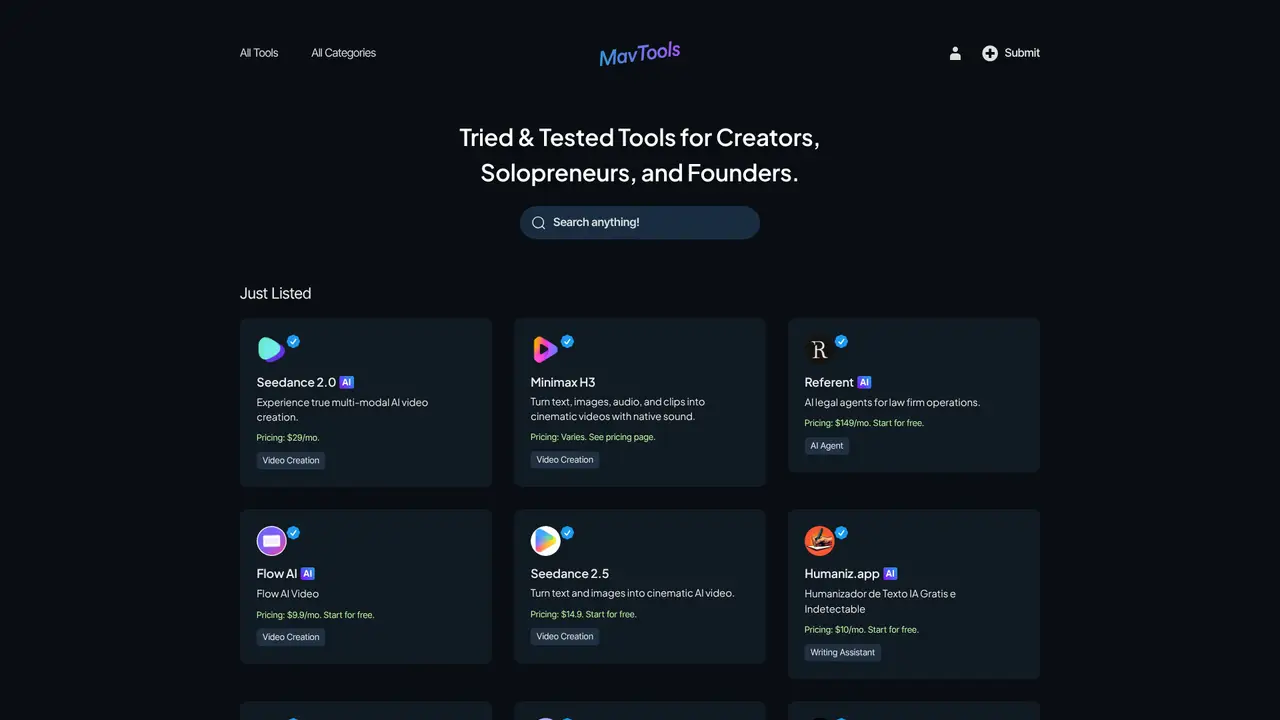Open the Minimax H3 title link
Image resolution: width=1280 pixels, height=720 pixels.
pos(563,382)
